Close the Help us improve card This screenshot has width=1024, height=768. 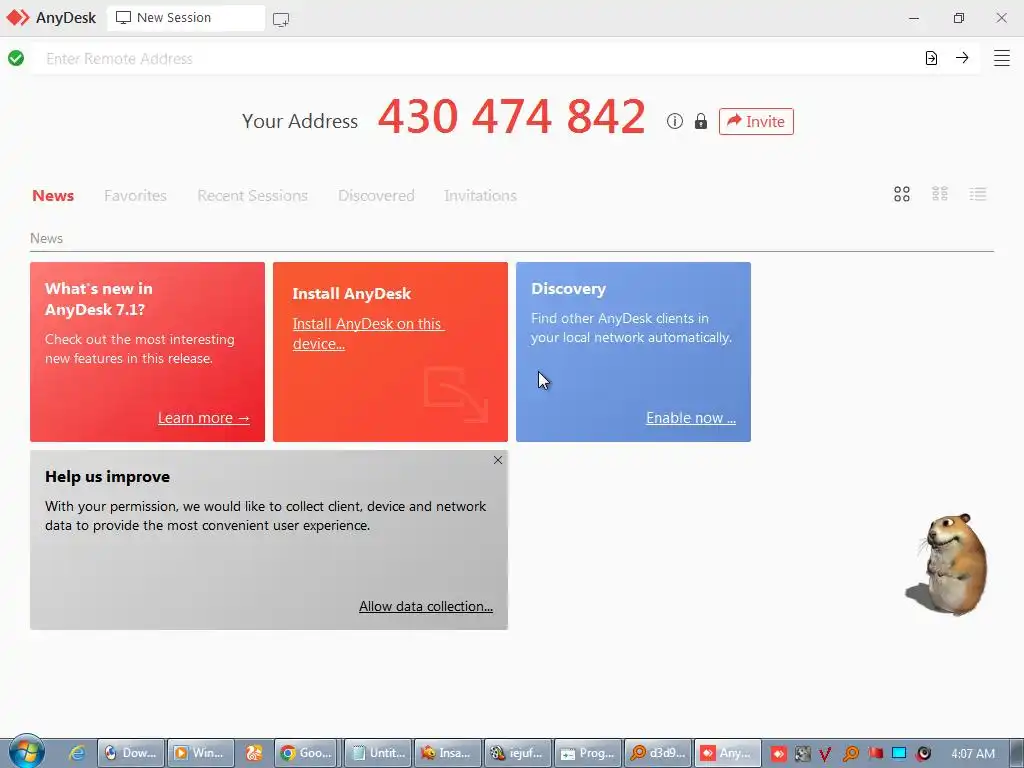point(498,460)
